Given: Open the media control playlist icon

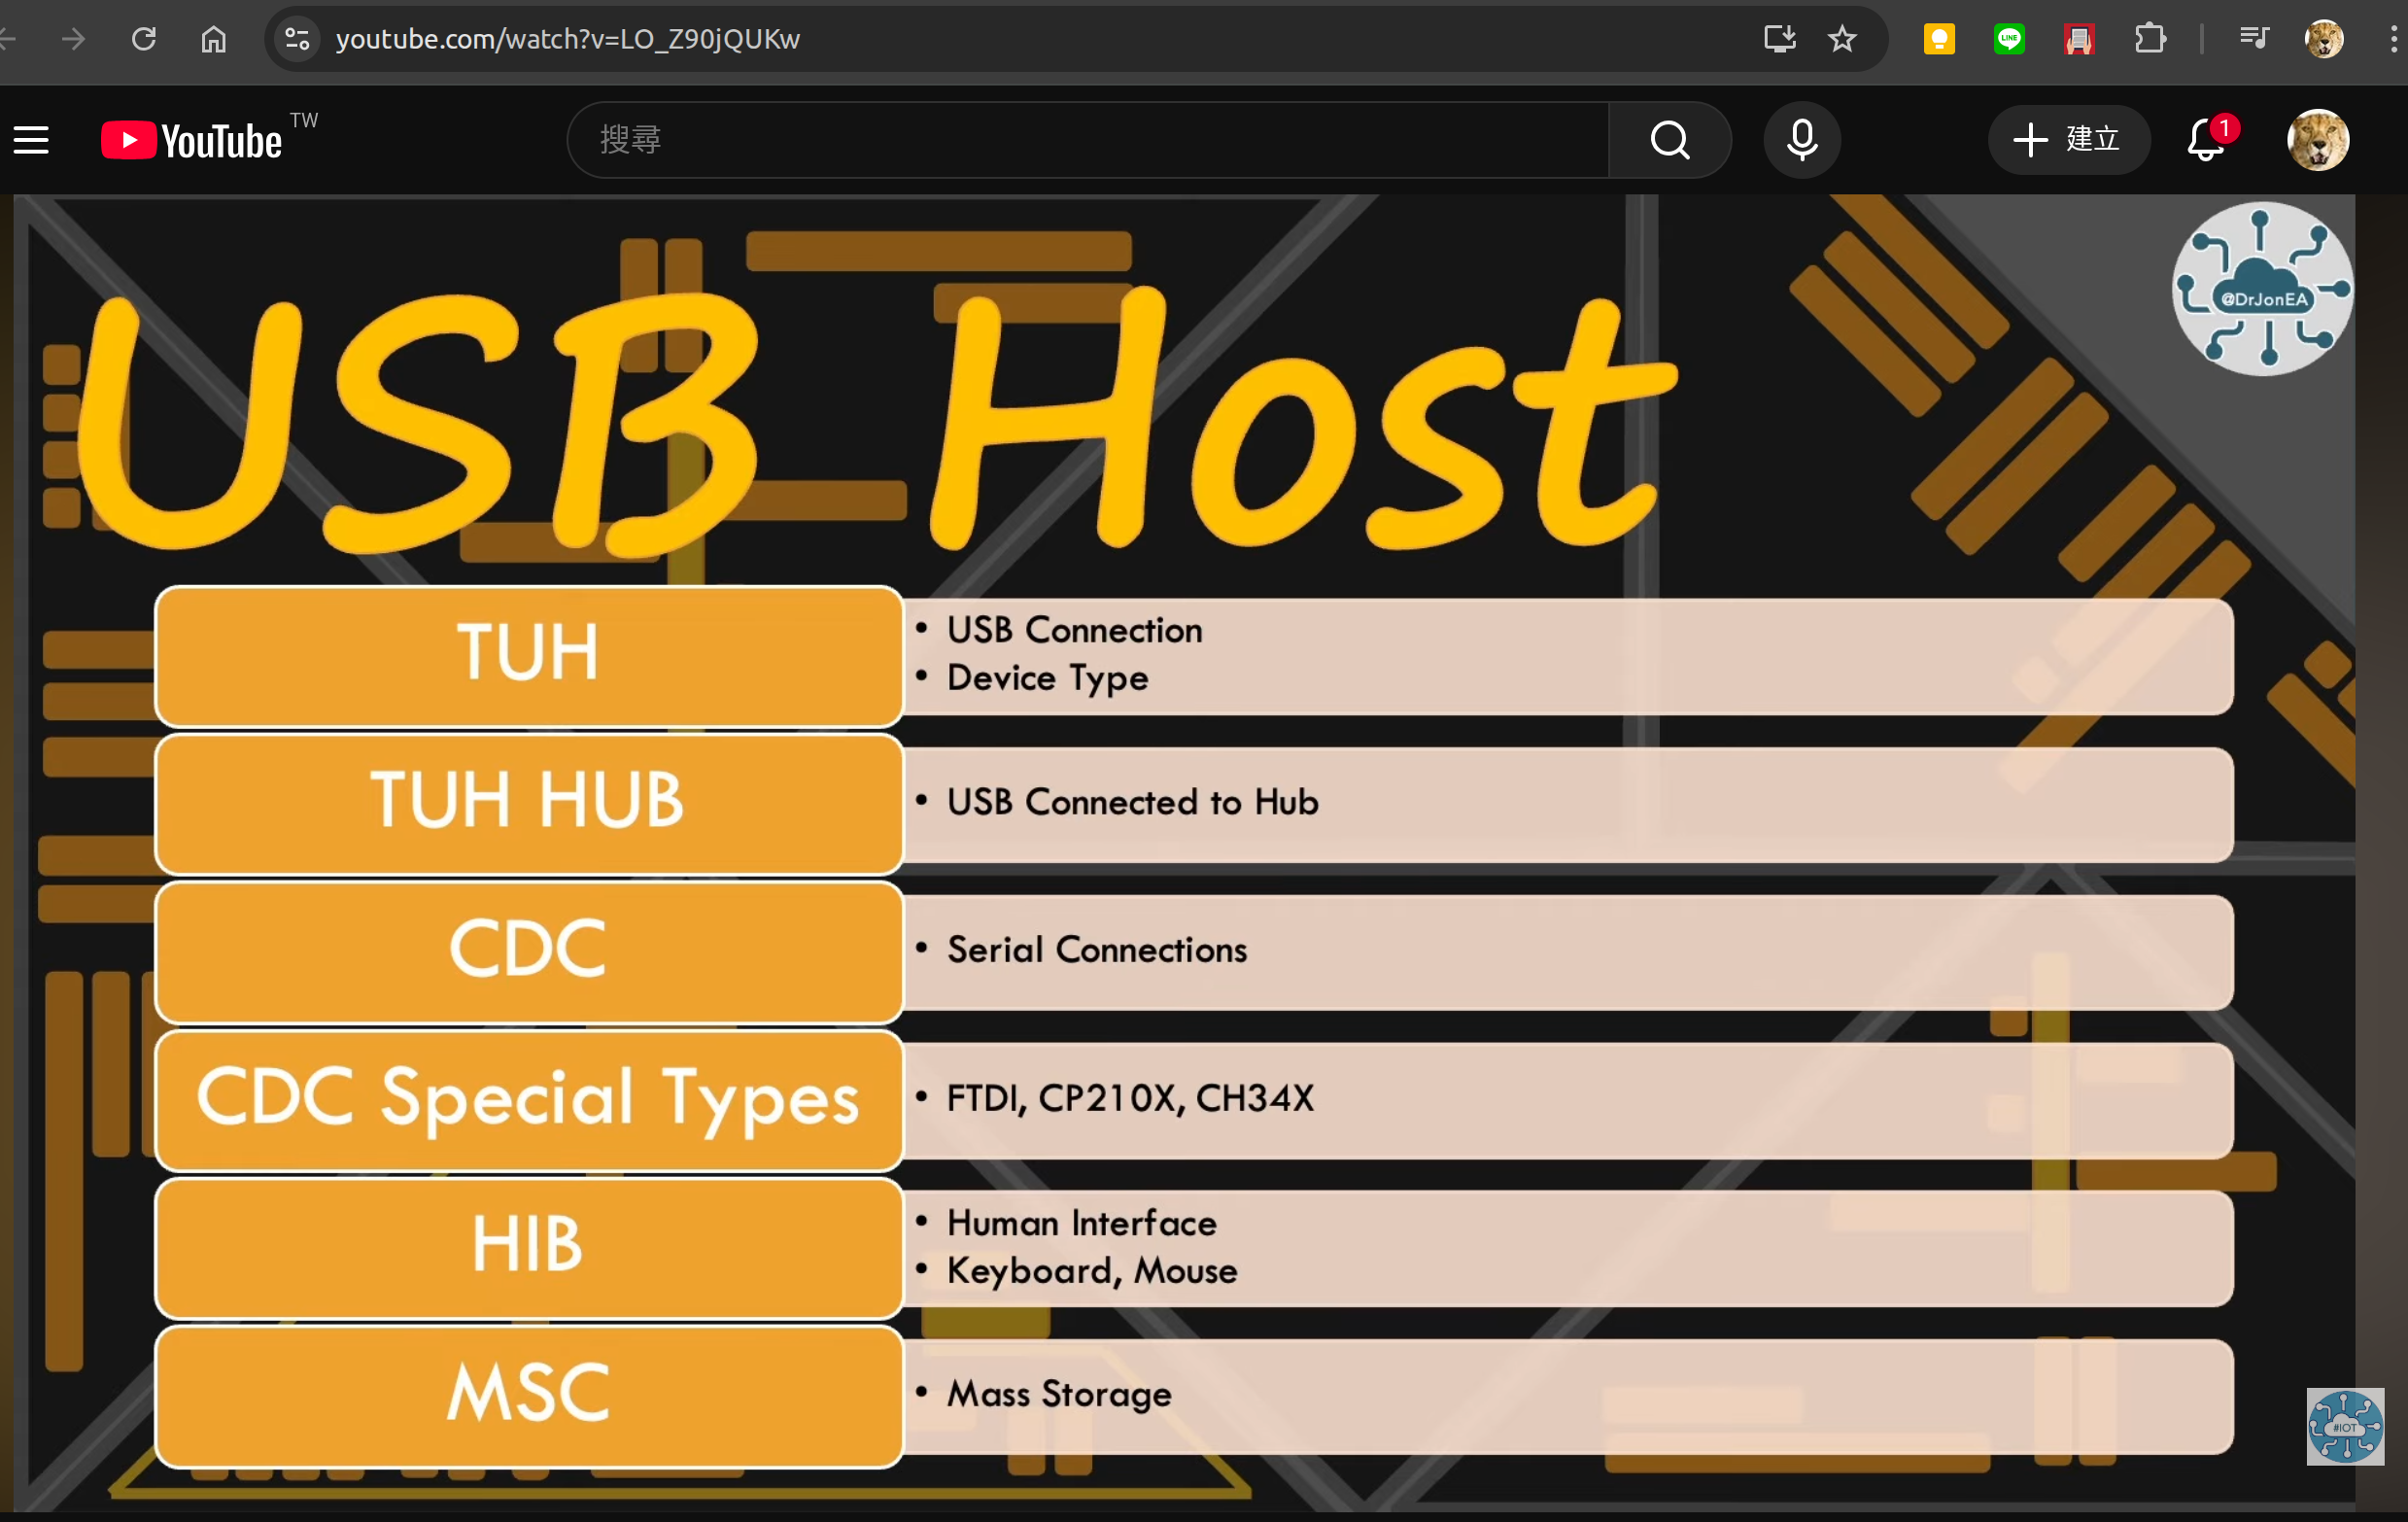Looking at the screenshot, I should (x=2254, y=39).
